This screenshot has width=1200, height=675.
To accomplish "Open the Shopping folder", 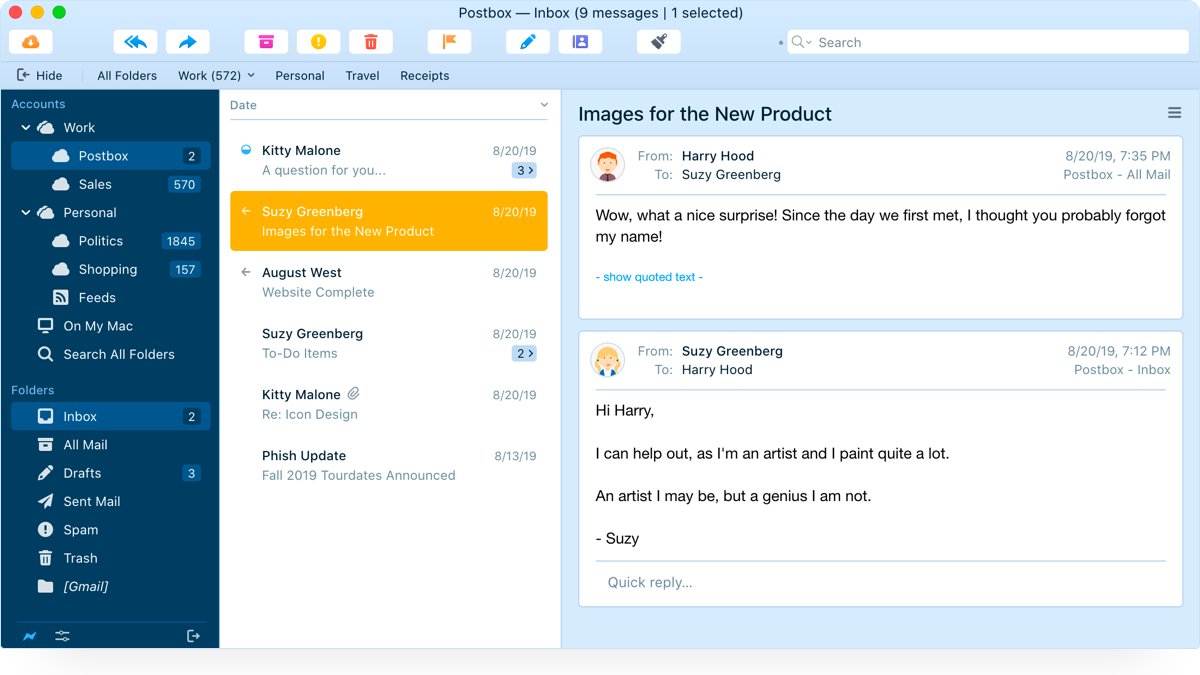I will (111, 269).
